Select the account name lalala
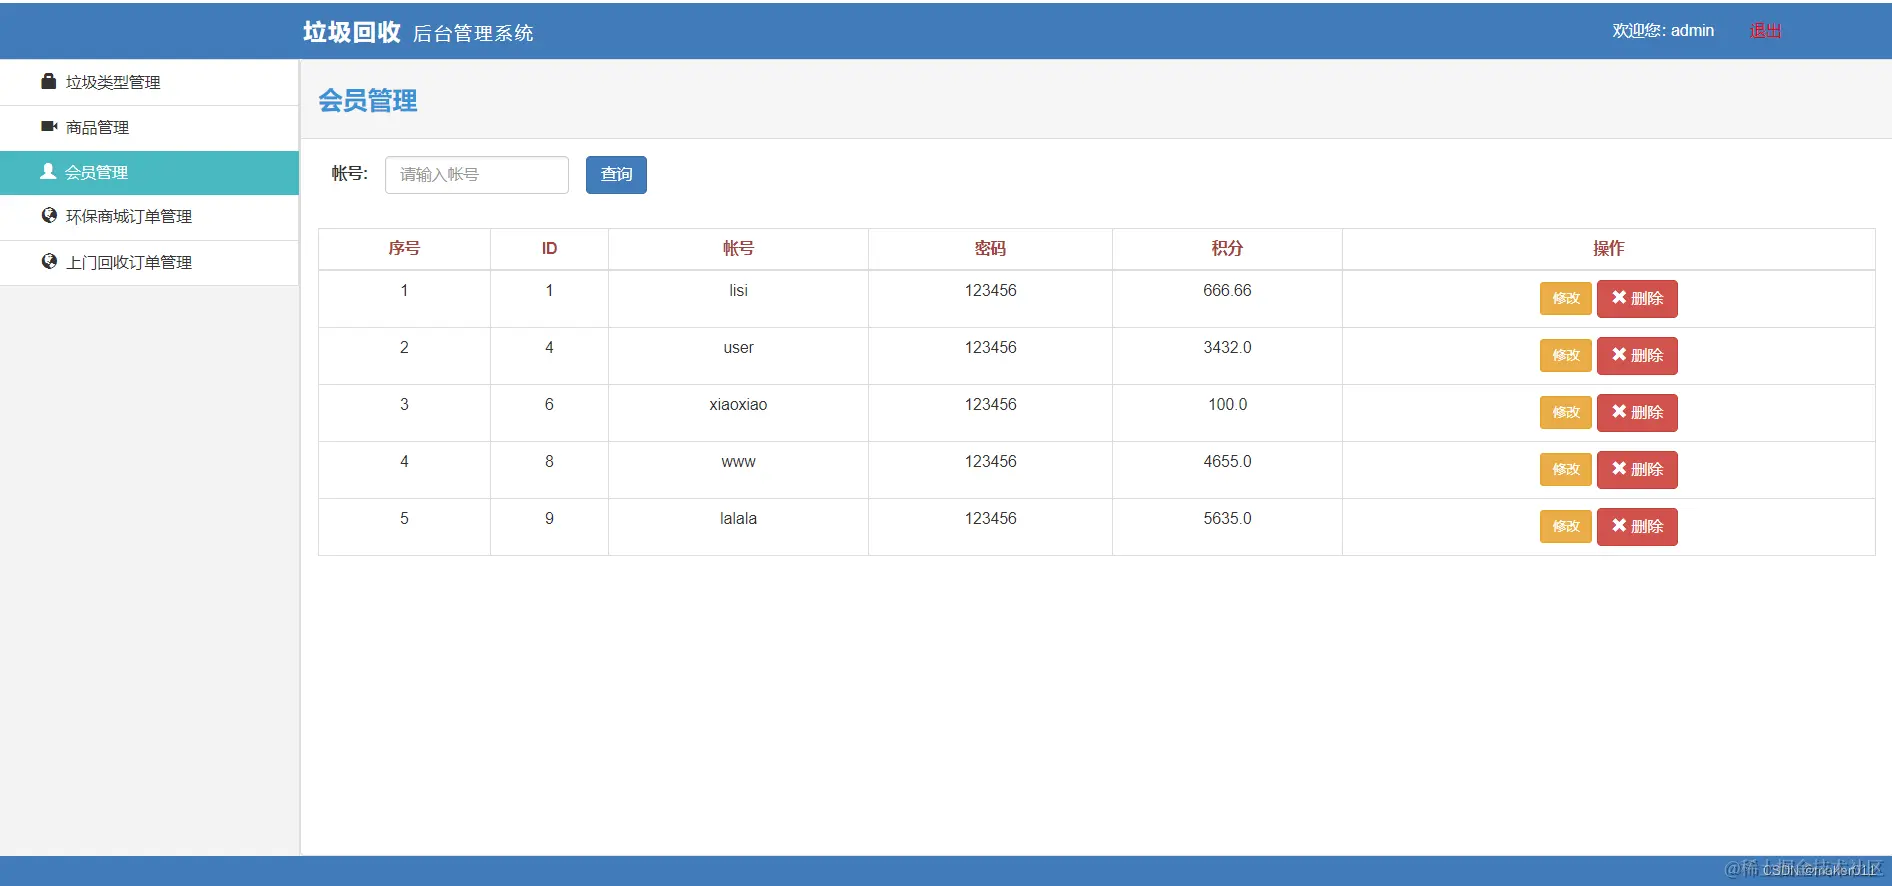Image resolution: width=1892 pixels, height=886 pixels. coord(738,518)
